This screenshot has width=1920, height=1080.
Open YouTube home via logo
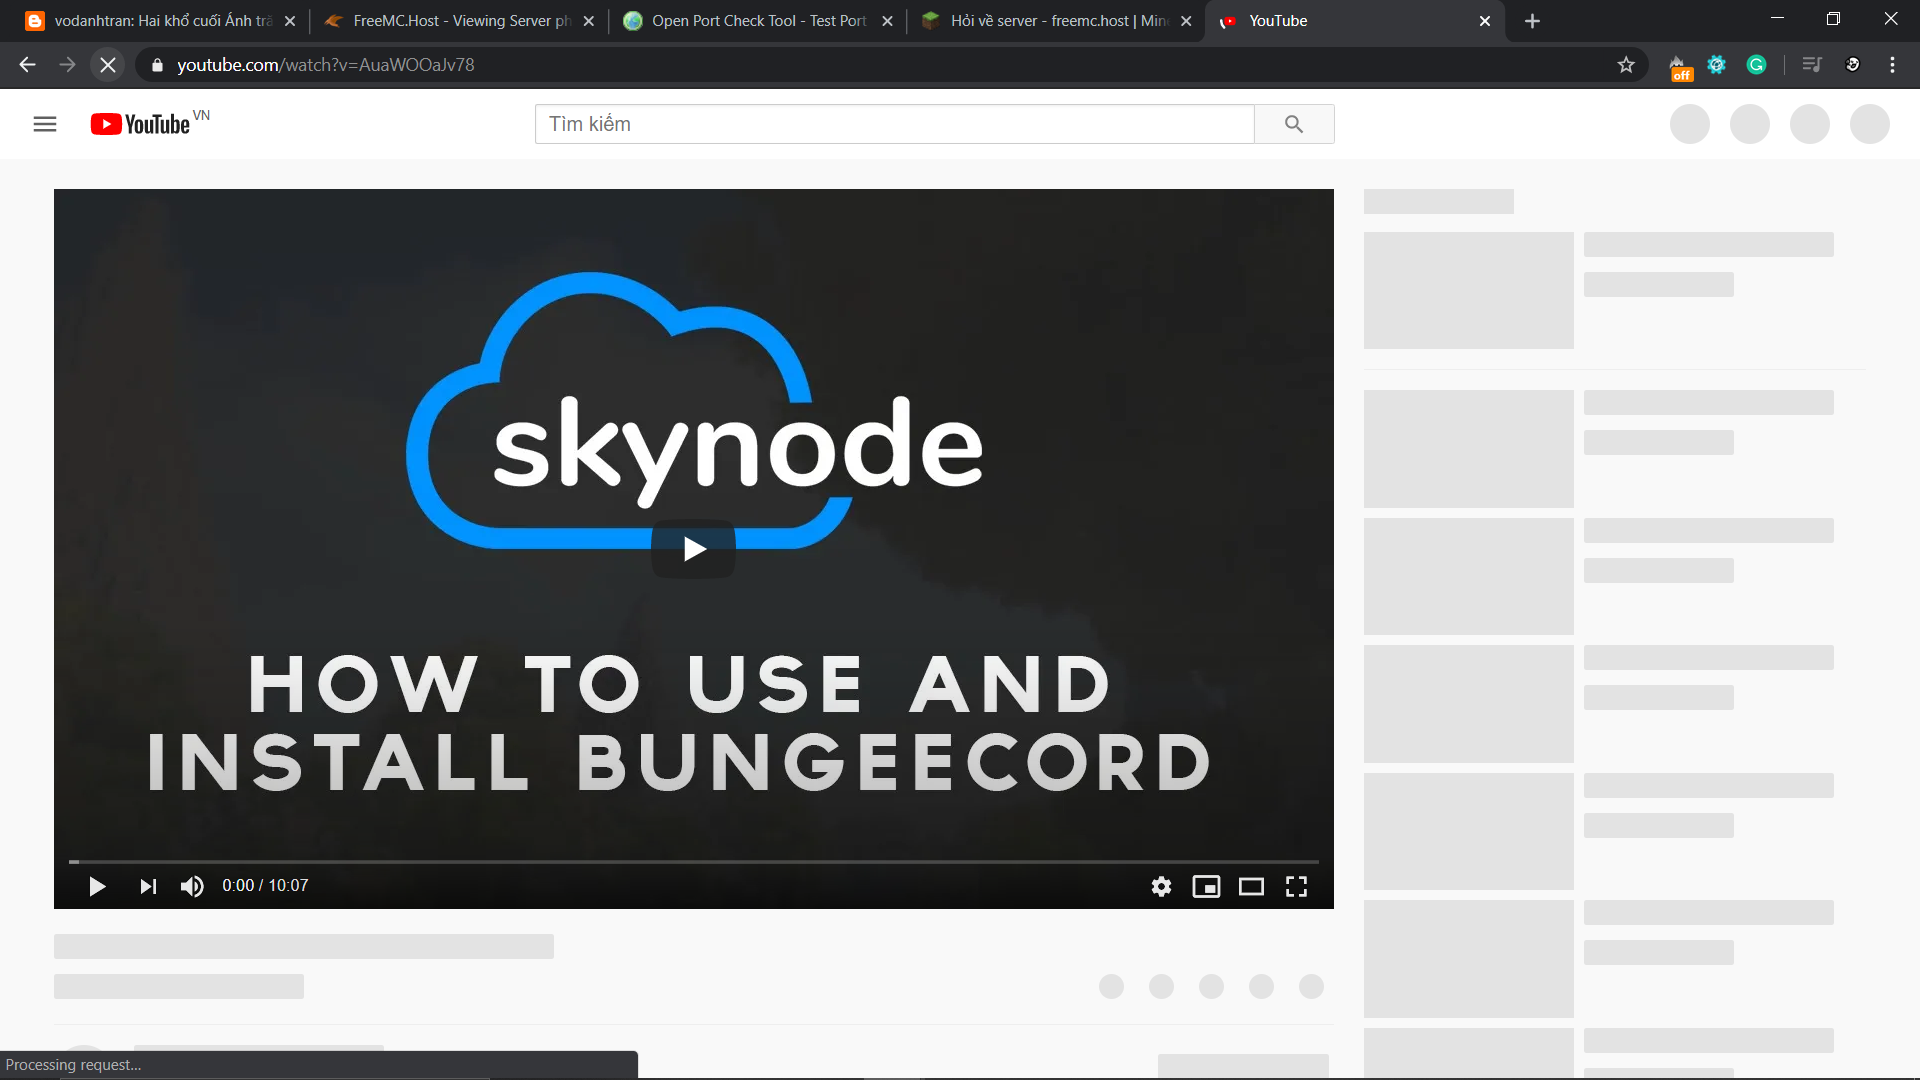[x=141, y=124]
